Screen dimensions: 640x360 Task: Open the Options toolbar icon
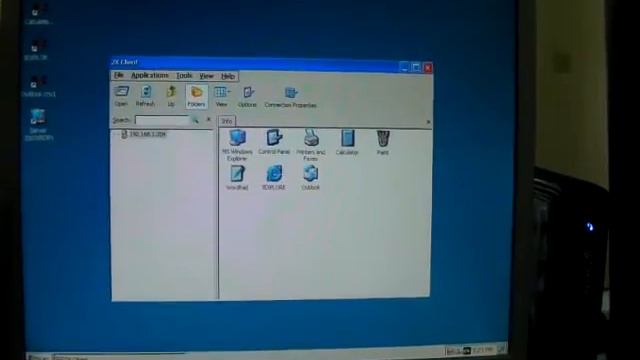pyautogui.click(x=247, y=97)
